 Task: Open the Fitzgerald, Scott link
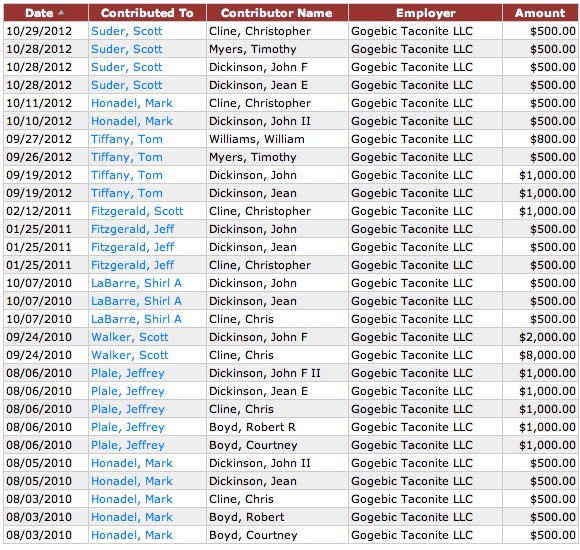137,211
